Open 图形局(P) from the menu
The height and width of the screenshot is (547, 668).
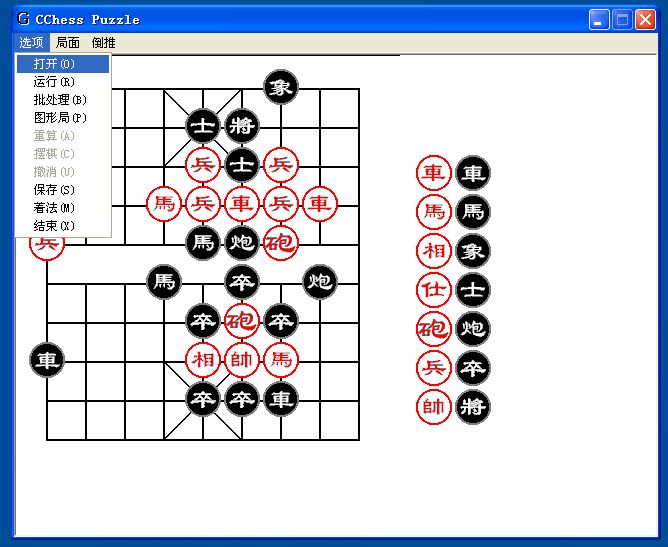tap(62, 118)
